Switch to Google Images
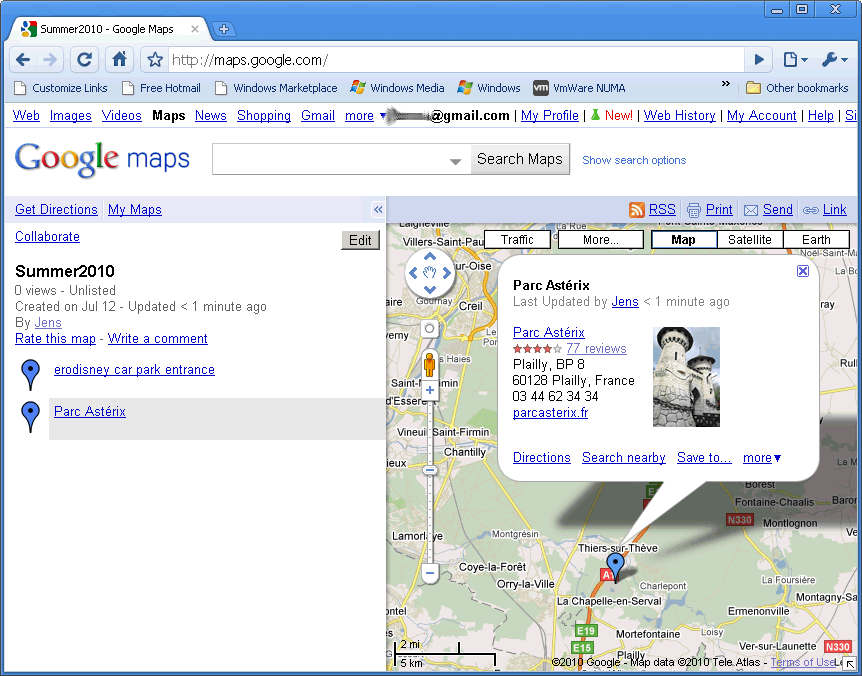 (x=70, y=115)
